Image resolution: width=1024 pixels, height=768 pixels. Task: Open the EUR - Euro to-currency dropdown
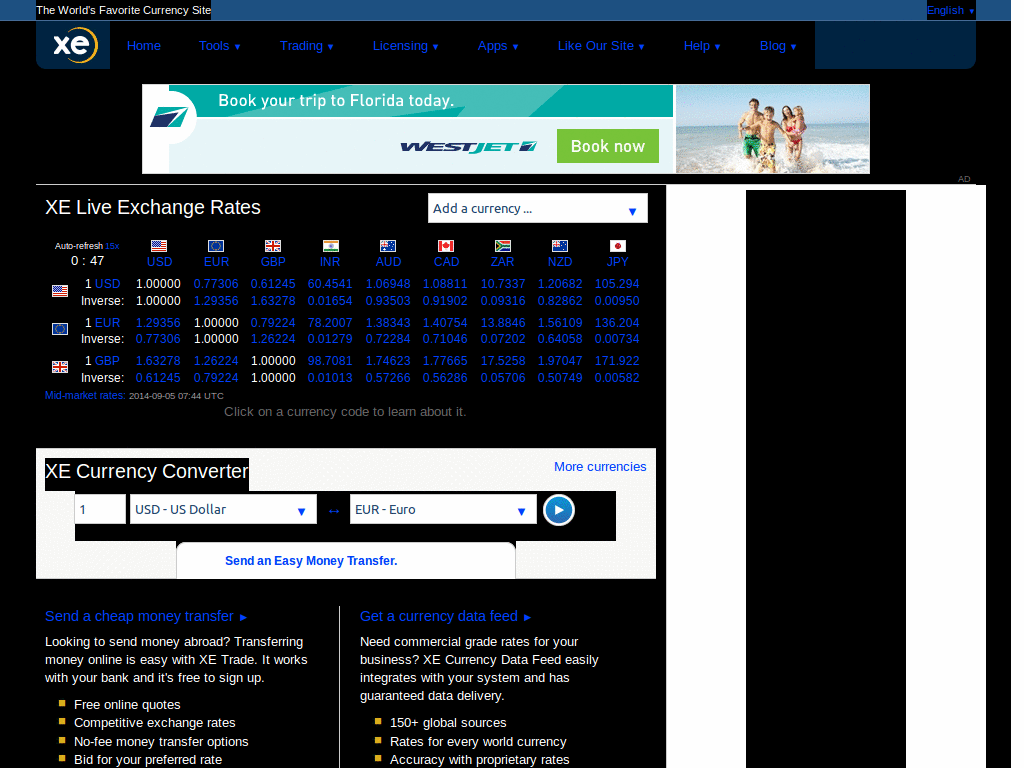[443, 509]
